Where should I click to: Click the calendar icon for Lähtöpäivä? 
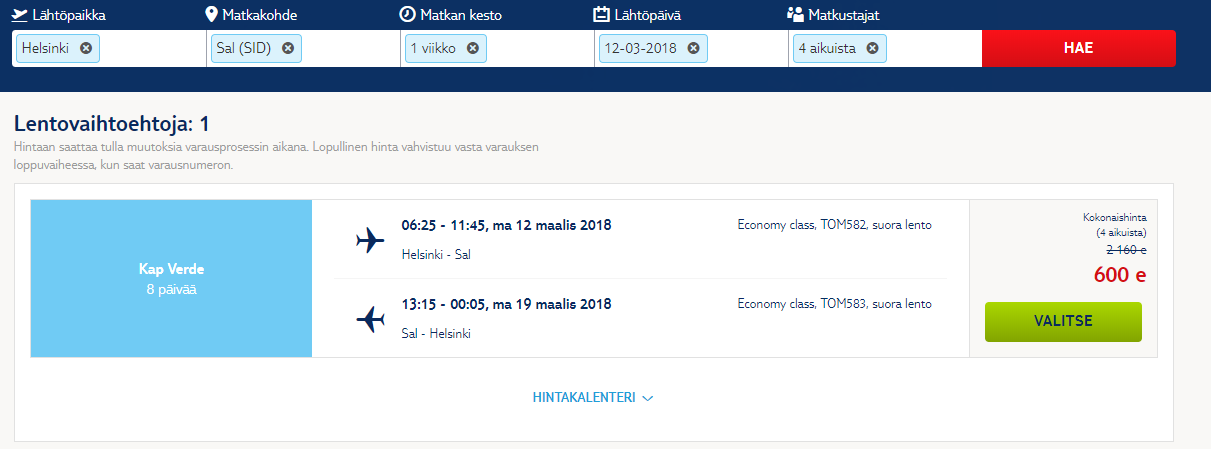click(x=601, y=15)
